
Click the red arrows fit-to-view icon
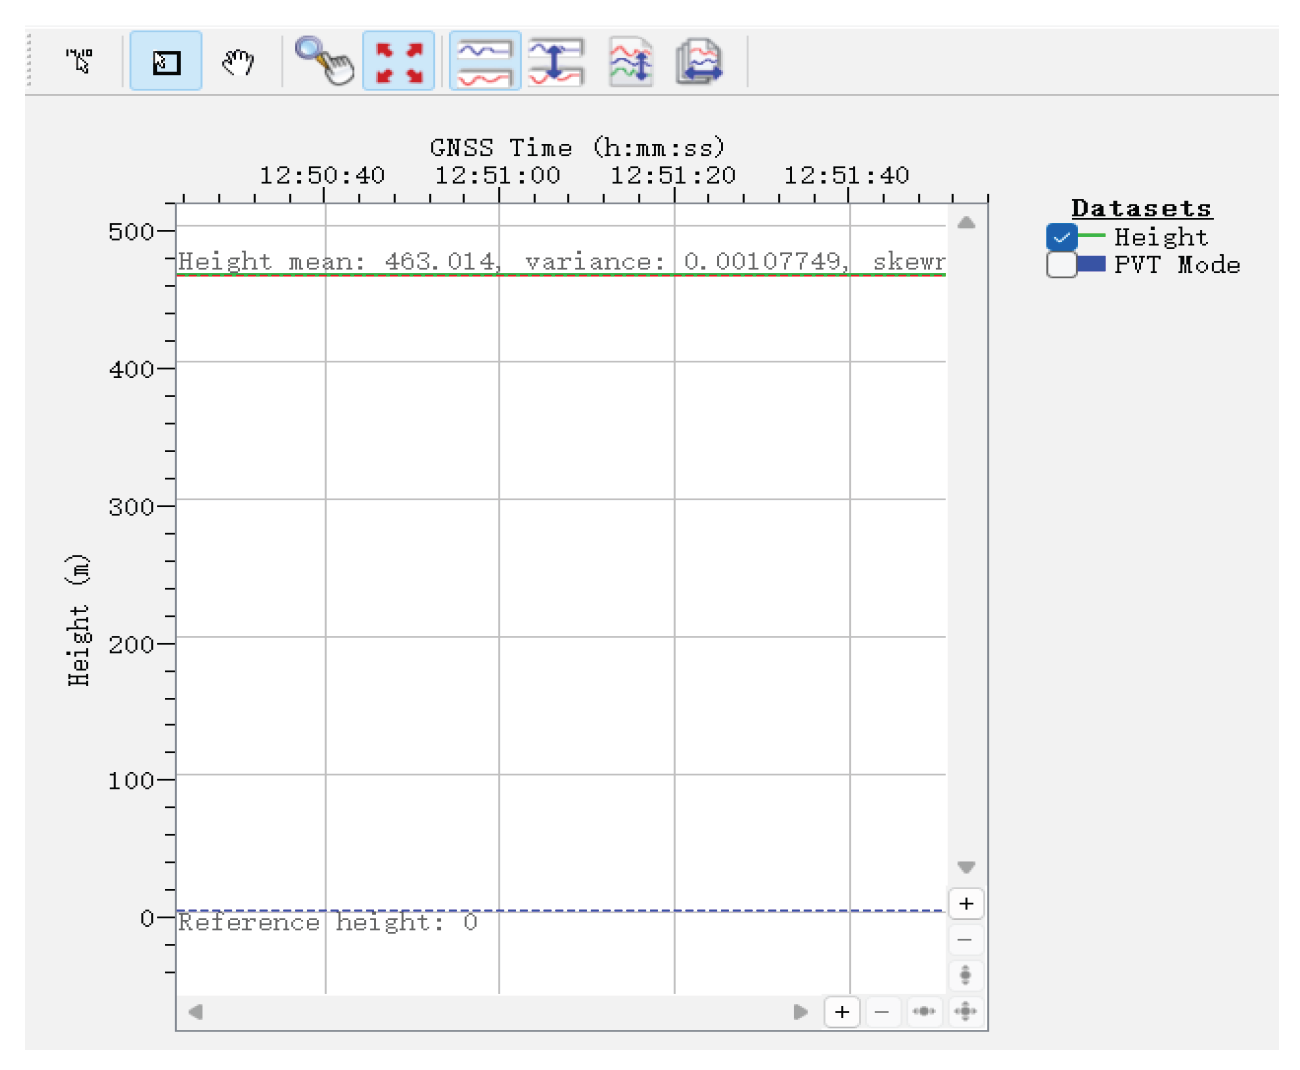tap(398, 62)
